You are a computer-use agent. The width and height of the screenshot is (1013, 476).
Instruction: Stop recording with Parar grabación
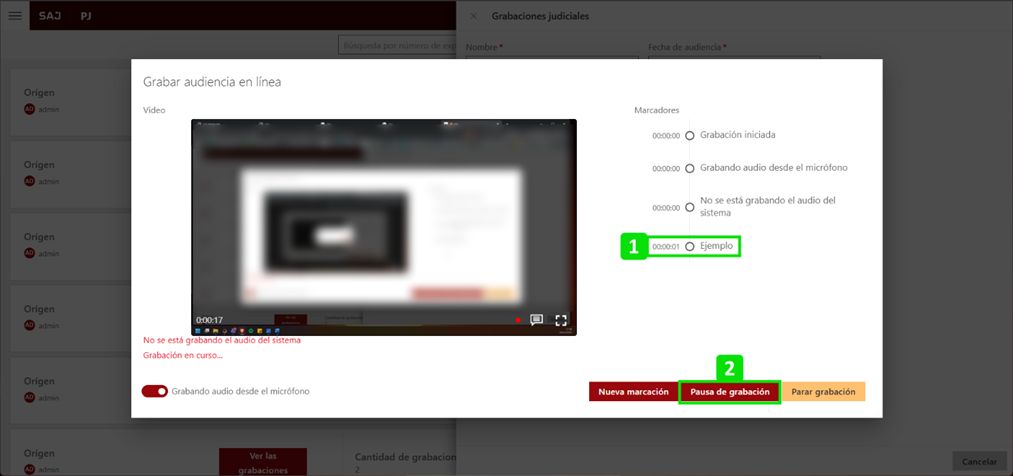(822, 392)
